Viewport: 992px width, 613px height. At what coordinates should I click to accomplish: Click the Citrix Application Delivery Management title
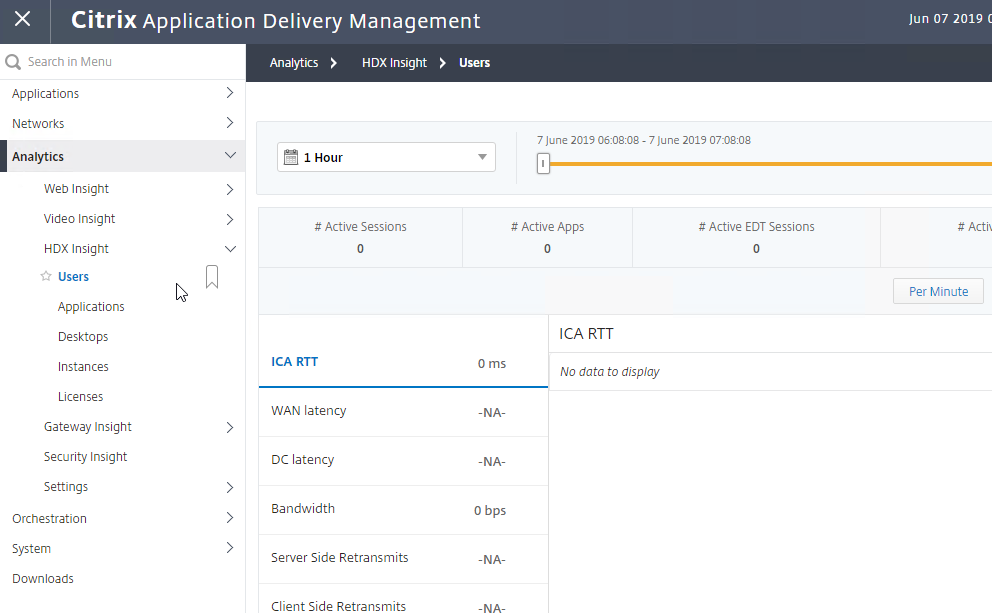[276, 20]
